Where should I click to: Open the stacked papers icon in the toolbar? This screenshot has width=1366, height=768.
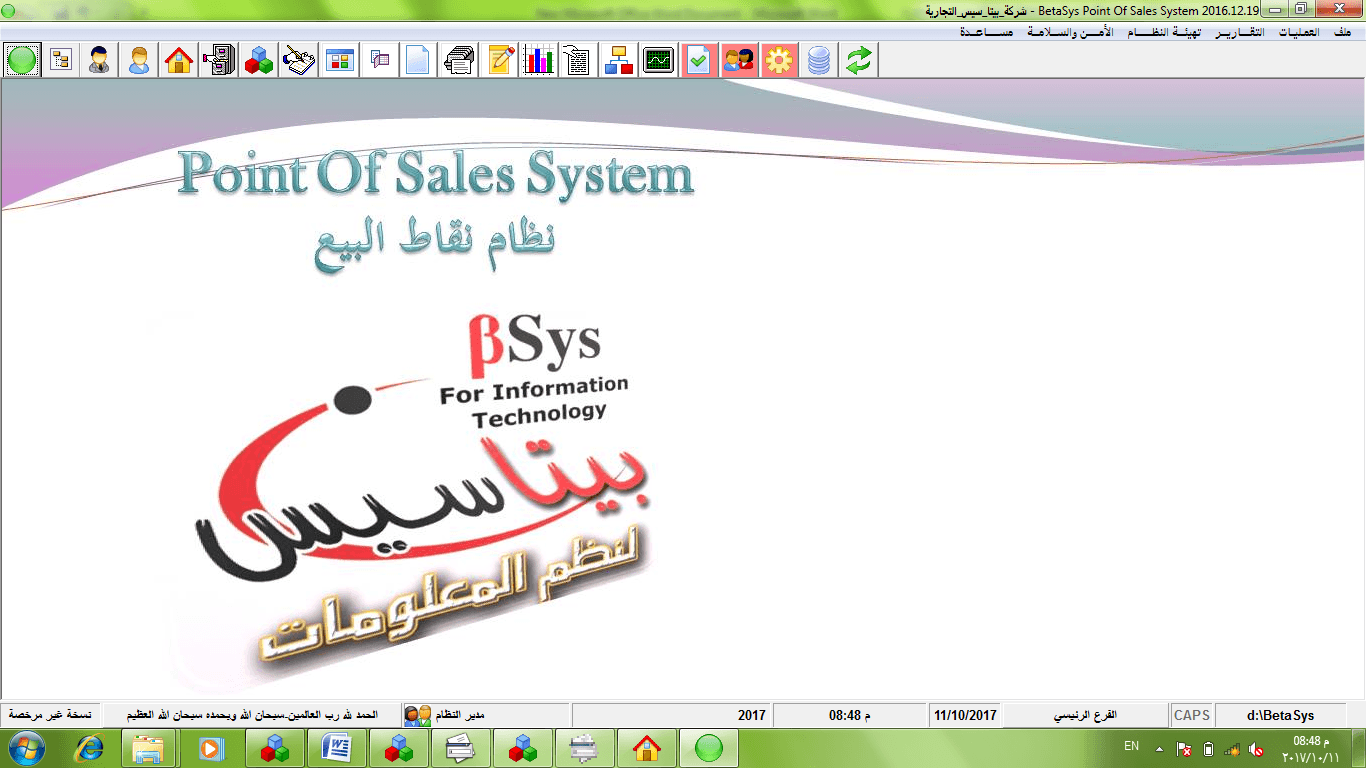(459, 60)
